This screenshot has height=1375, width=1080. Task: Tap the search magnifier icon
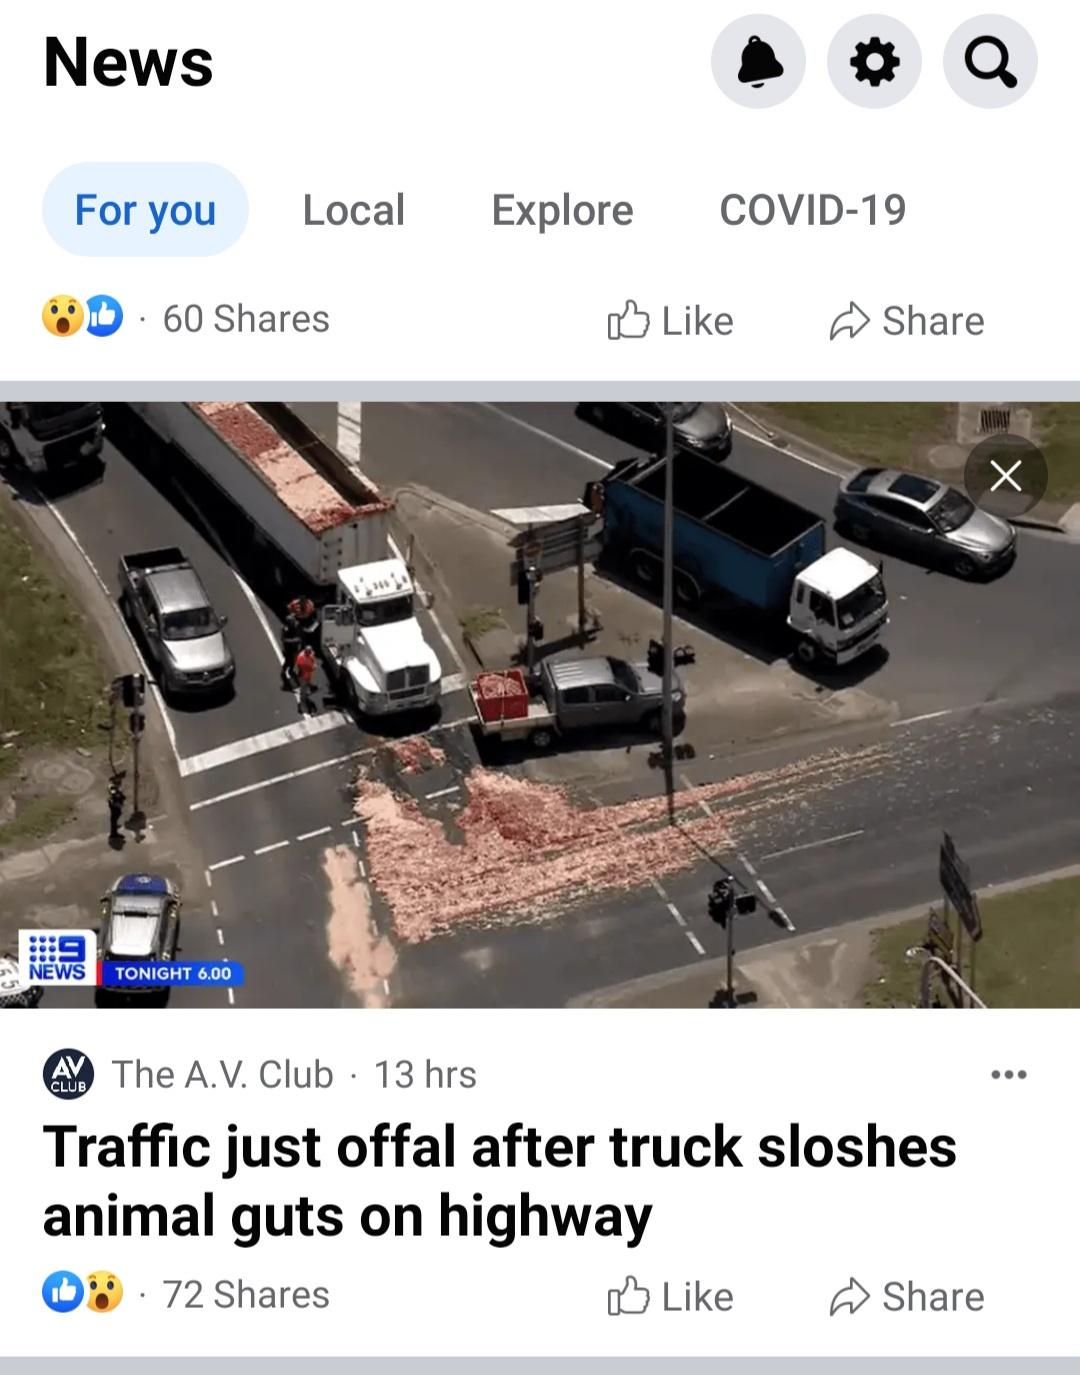tap(990, 62)
